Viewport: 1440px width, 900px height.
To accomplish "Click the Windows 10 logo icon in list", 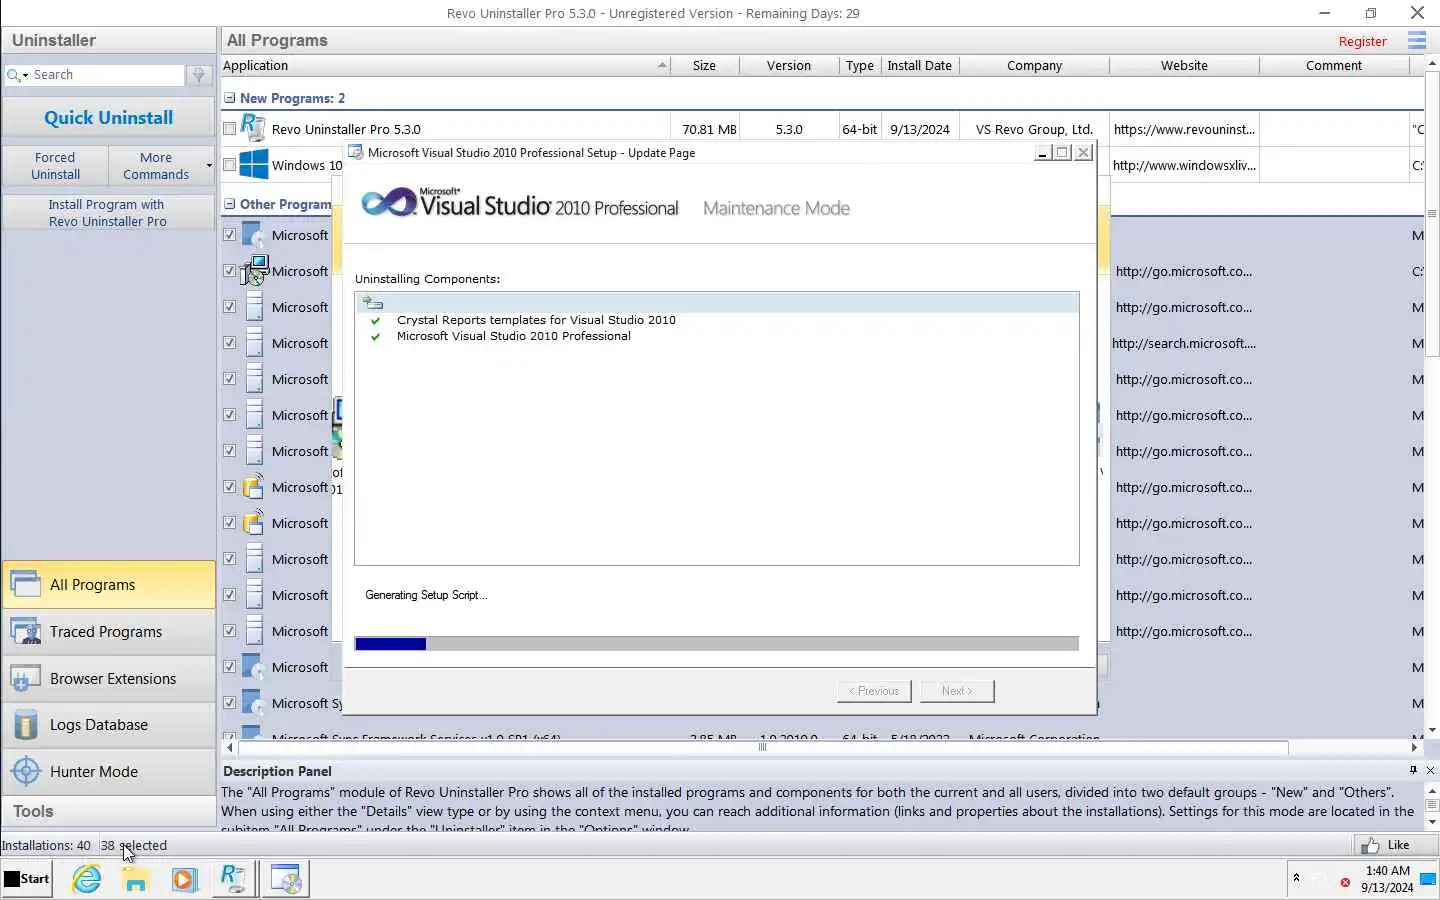I will [x=254, y=165].
